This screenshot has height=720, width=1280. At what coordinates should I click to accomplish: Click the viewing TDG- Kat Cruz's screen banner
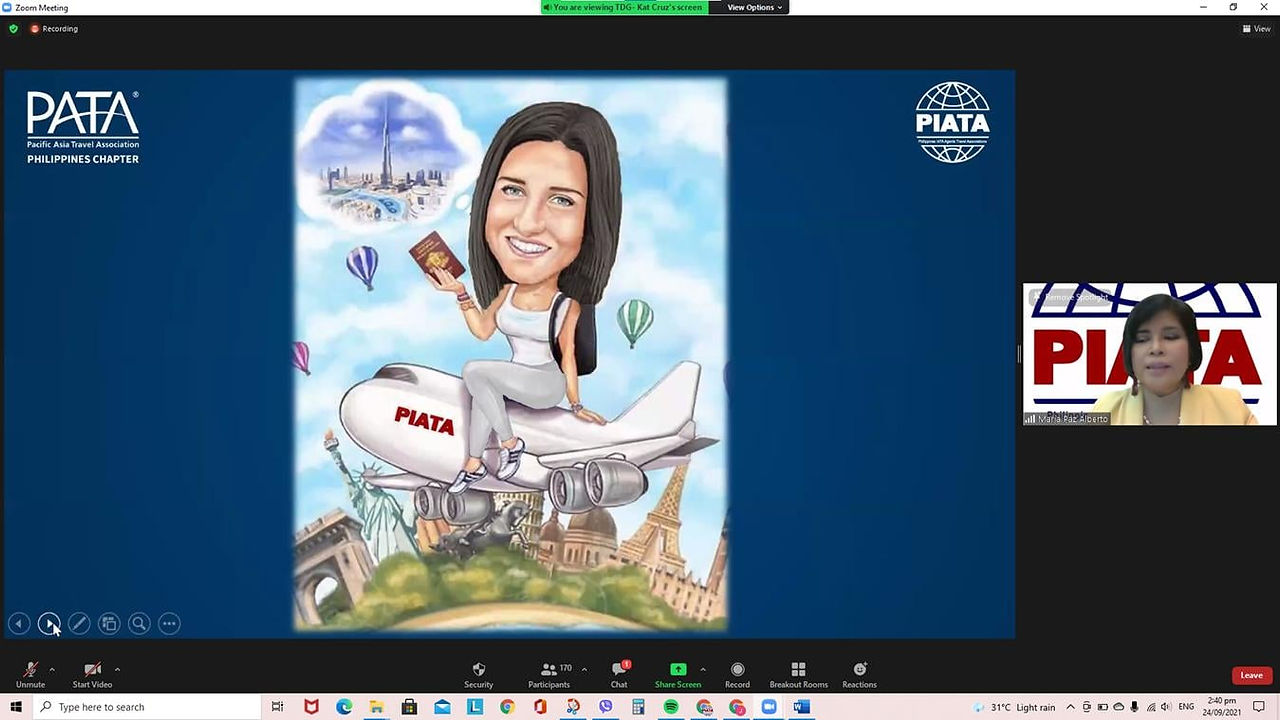point(625,7)
